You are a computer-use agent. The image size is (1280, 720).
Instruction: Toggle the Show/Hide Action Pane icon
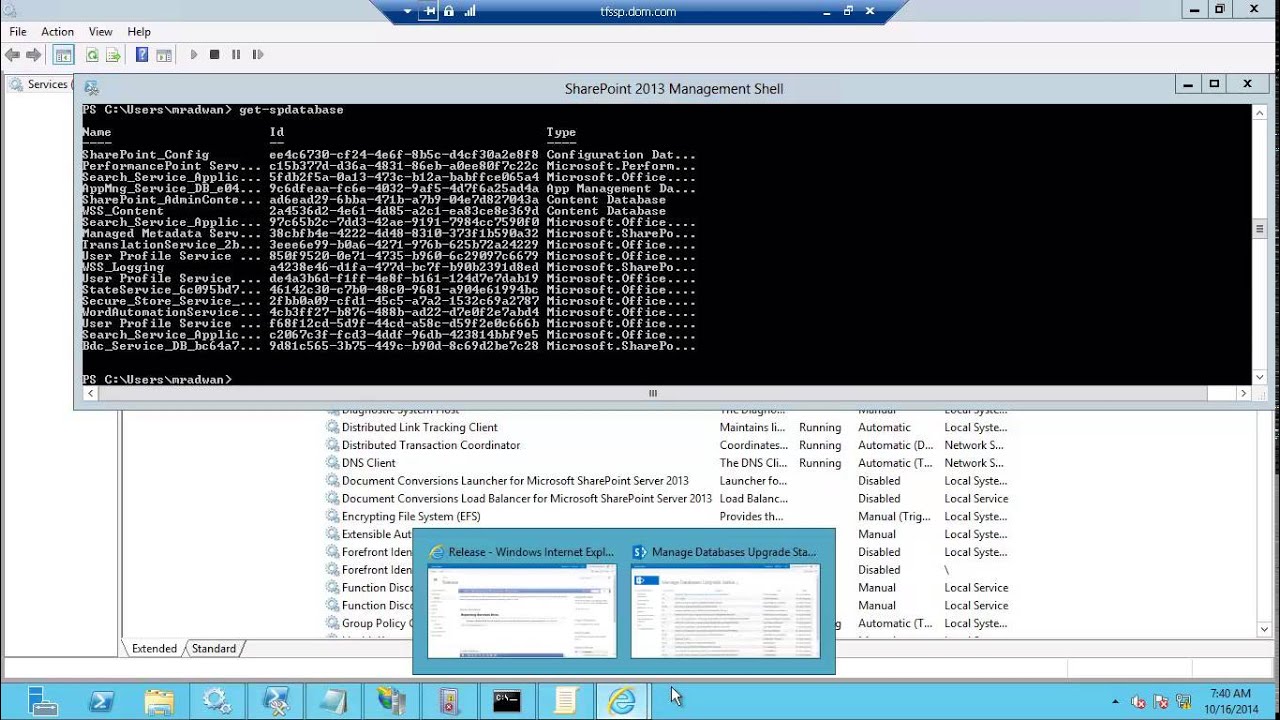point(164,55)
